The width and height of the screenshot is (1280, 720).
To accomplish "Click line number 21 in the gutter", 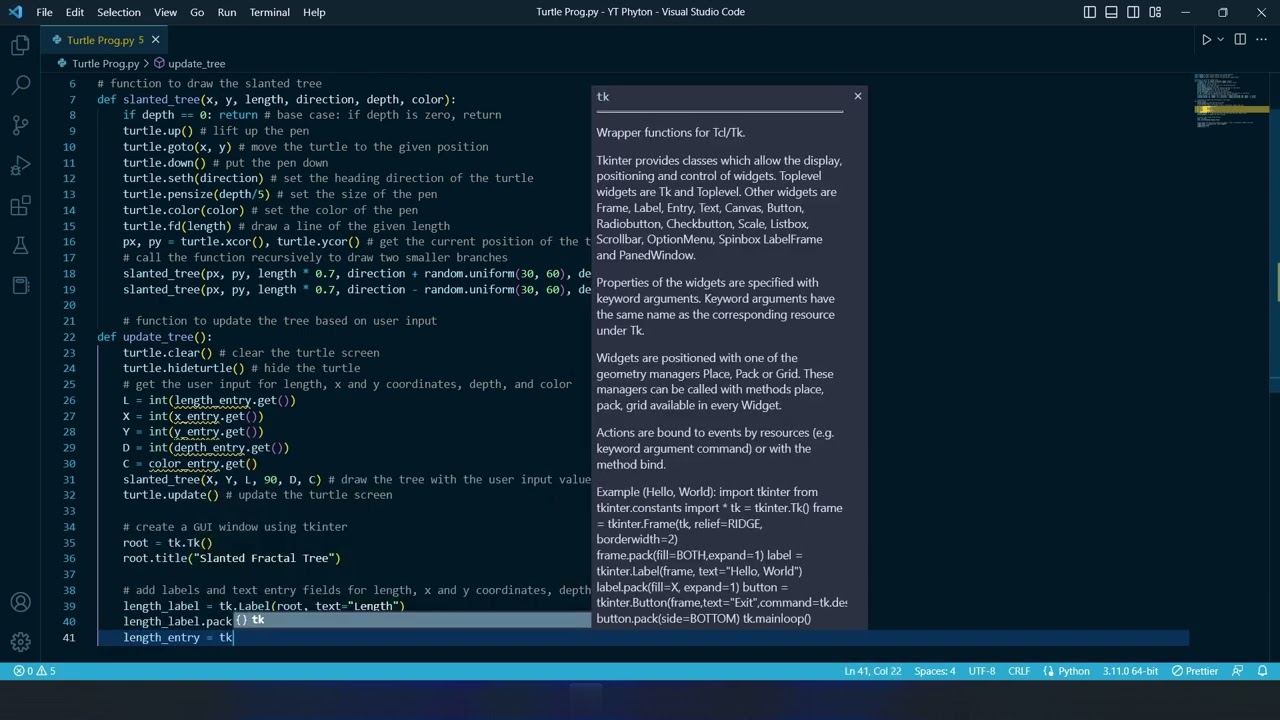I will (69, 321).
